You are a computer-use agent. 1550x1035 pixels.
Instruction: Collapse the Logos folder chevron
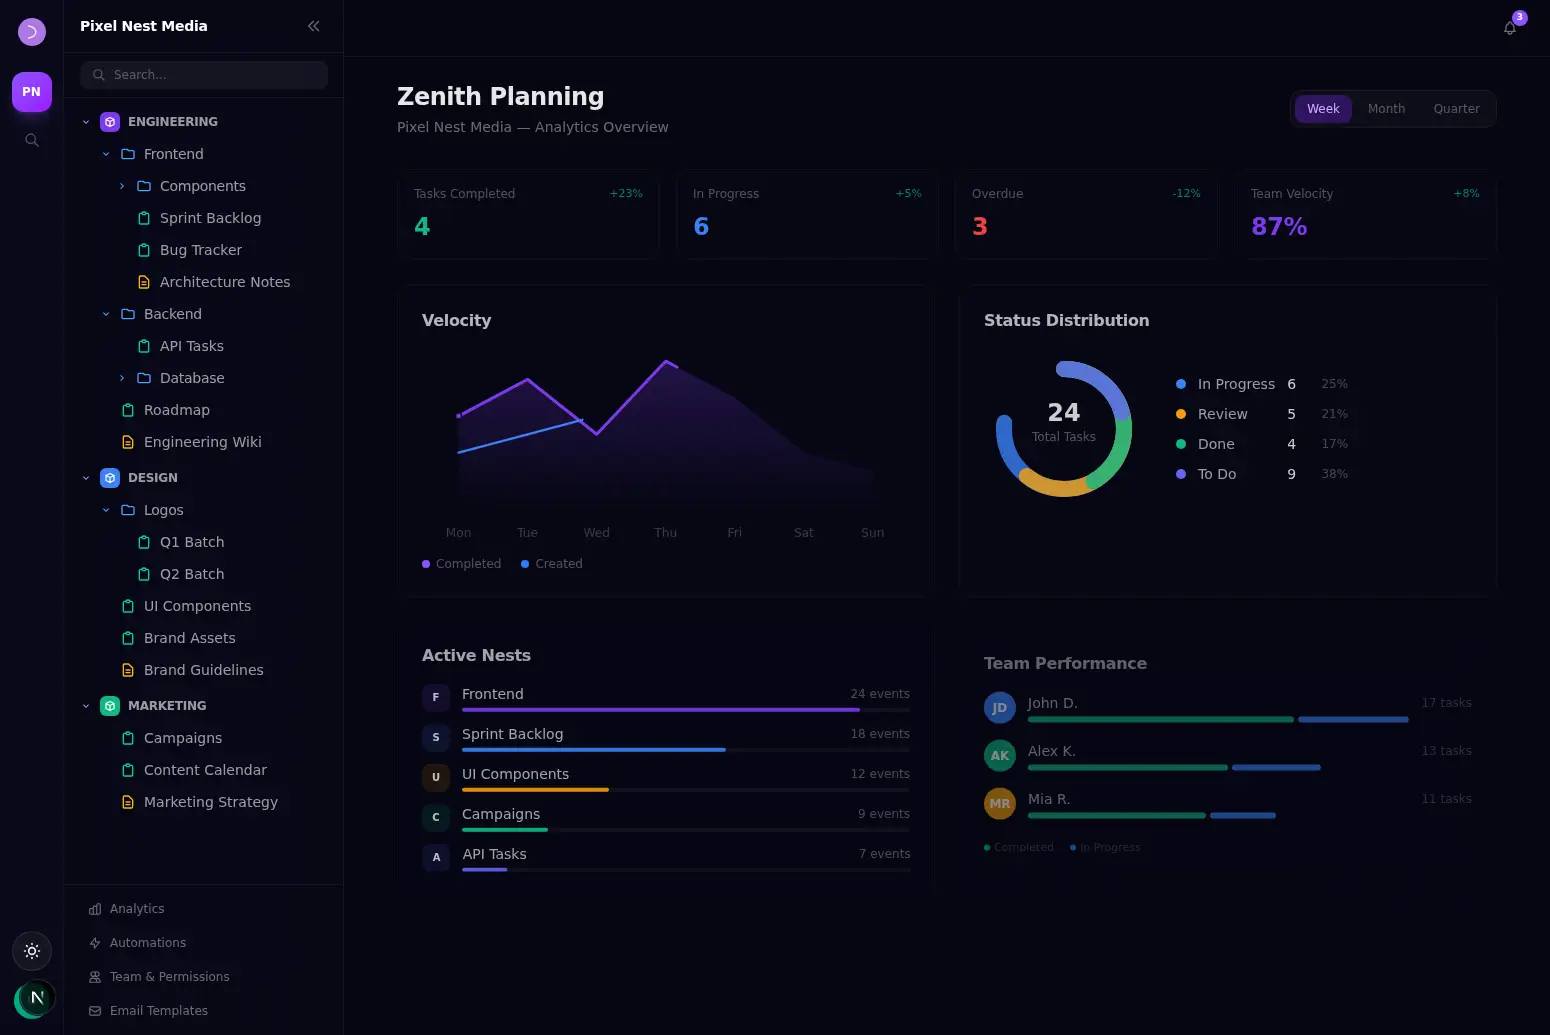(106, 510)
